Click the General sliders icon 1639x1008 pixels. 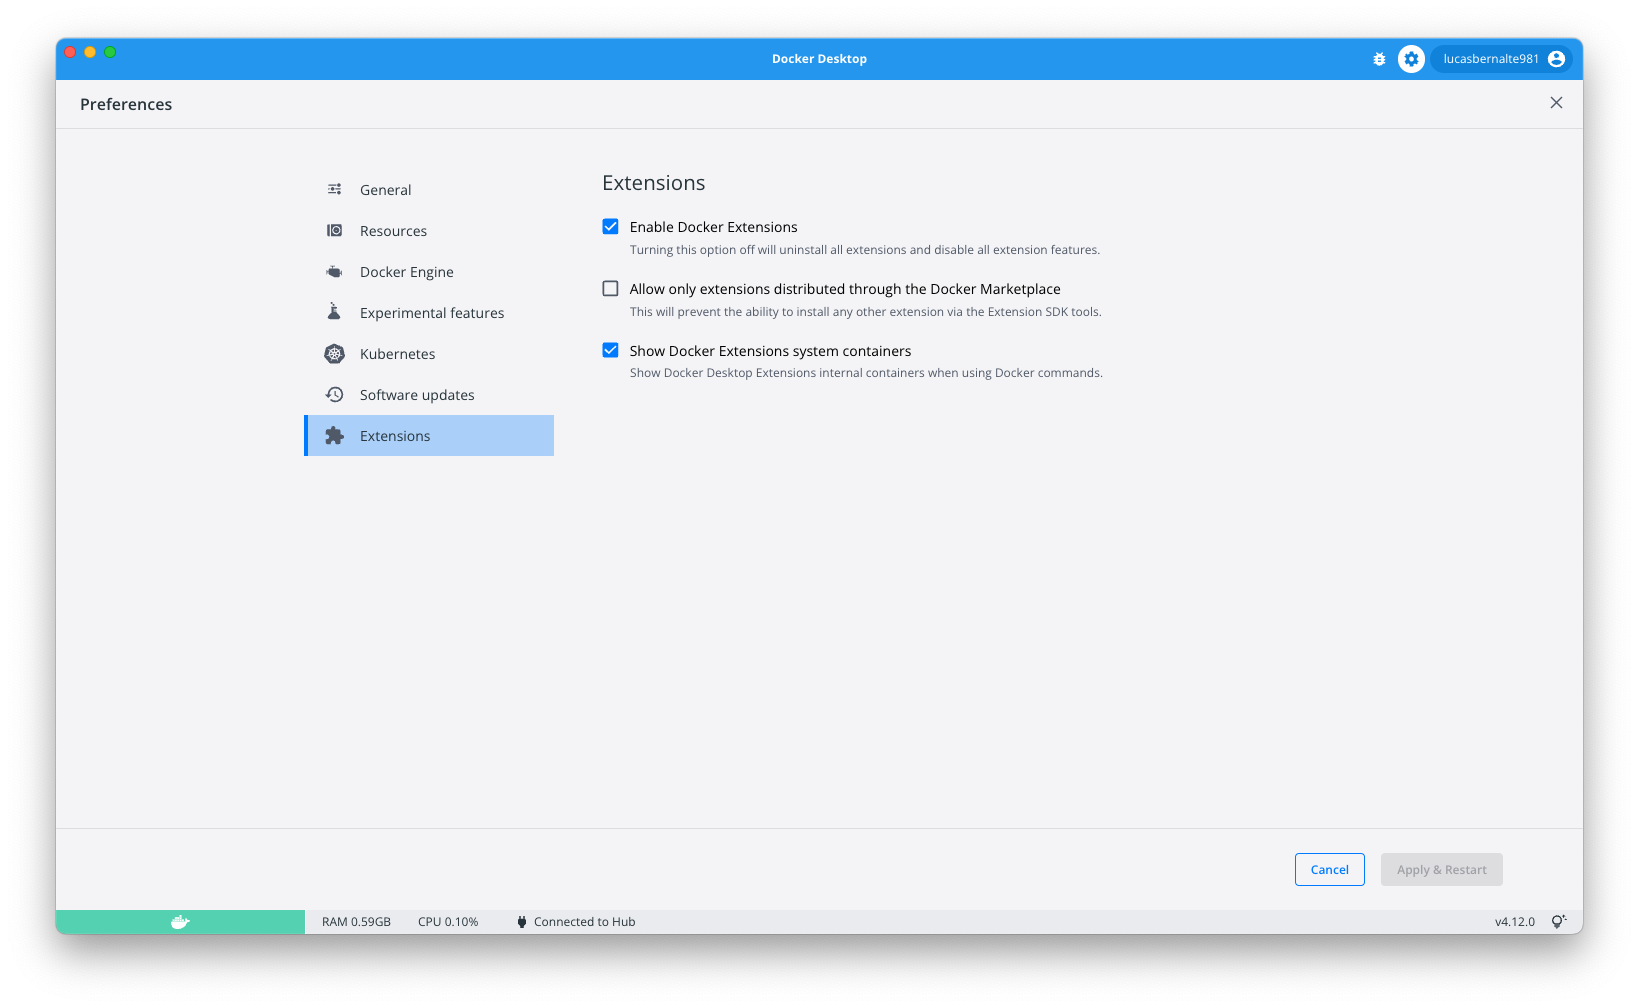click(335, 189)
